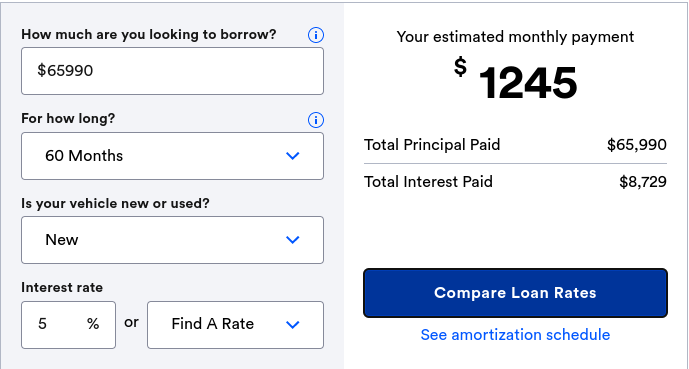Click the chevron arrow in Find A Rate
The height and width of the screenshot is (369, 689).
tap(293, 325)
